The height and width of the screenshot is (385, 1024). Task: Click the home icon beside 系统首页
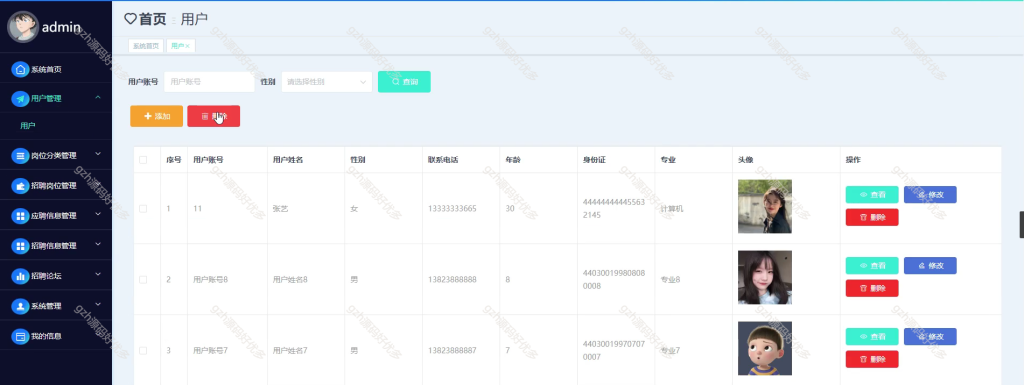pyautogui.click(x=21, y=69)
